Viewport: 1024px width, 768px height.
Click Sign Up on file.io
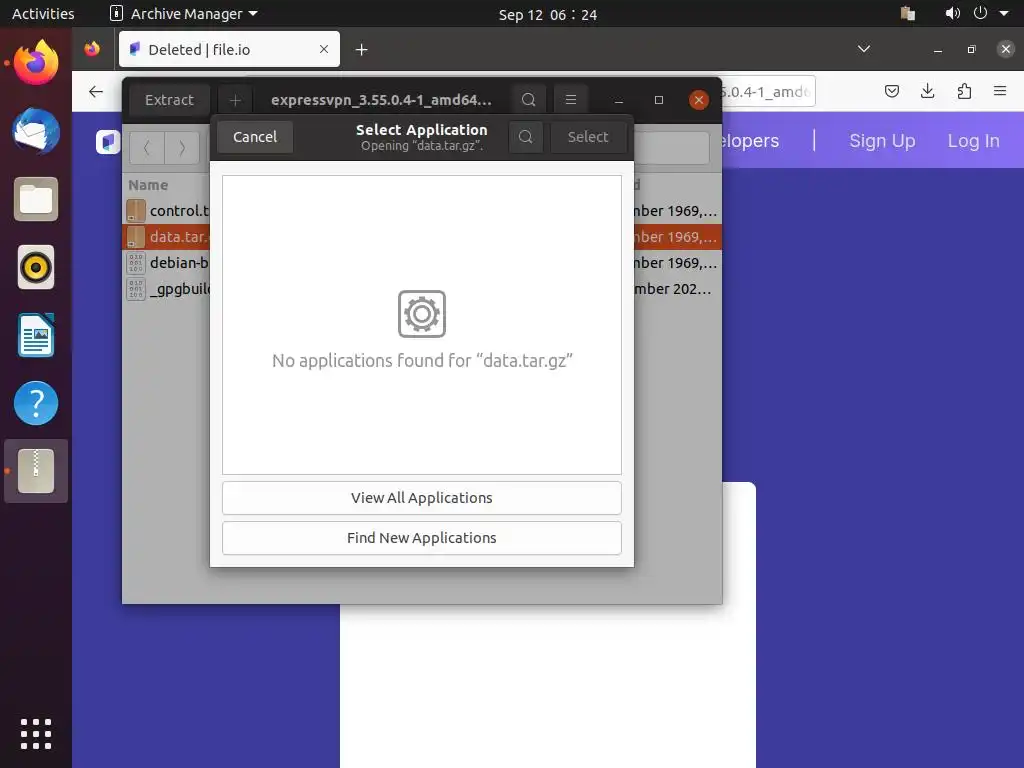point(882,140)
